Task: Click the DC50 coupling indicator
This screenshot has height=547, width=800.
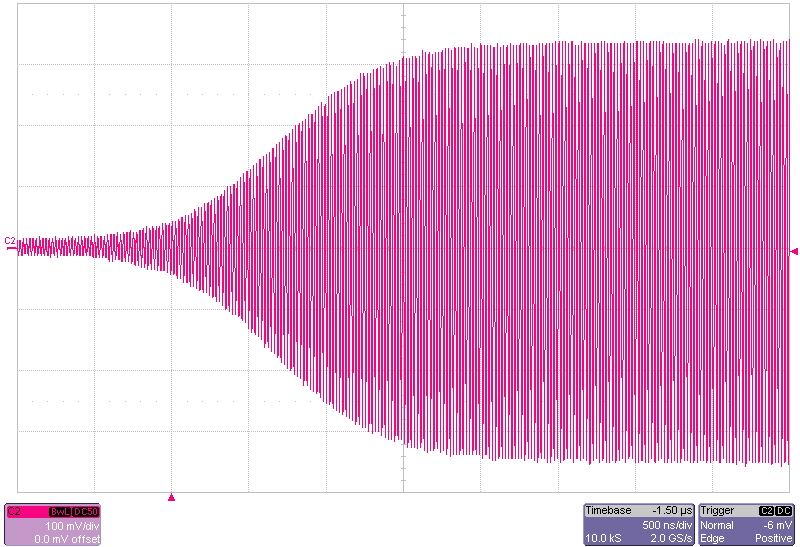Action: 85,512
